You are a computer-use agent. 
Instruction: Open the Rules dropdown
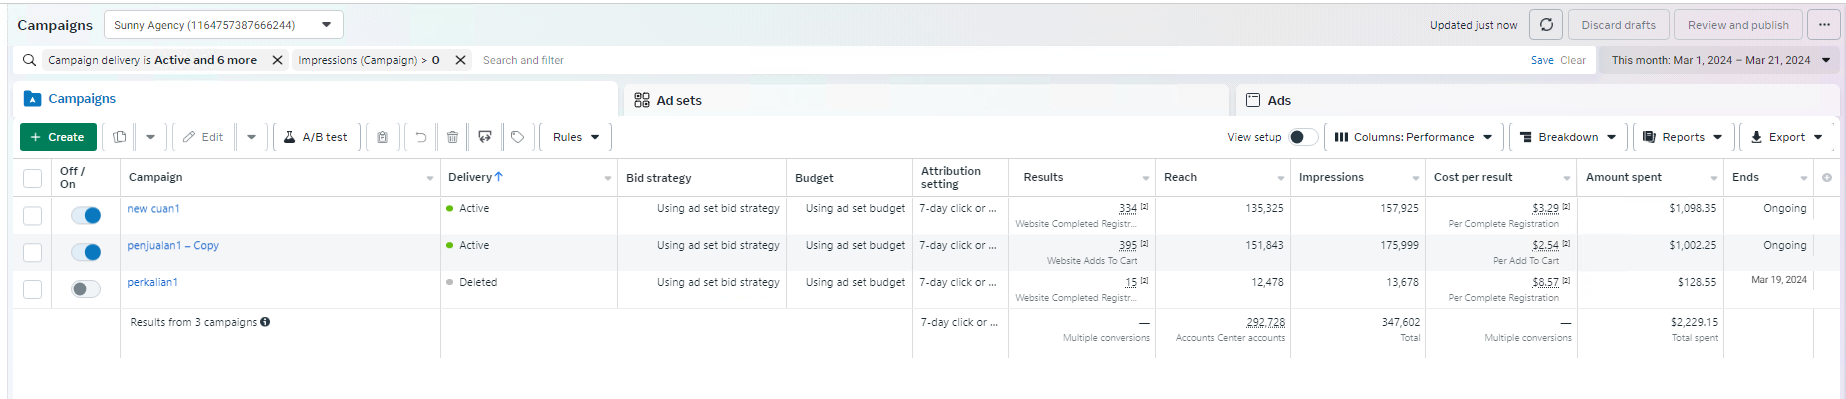(x=576, y=137)
